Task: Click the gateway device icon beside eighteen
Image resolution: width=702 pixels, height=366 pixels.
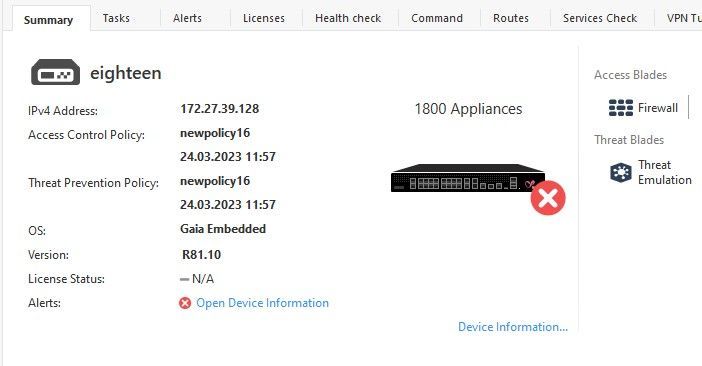Action: 56,72
